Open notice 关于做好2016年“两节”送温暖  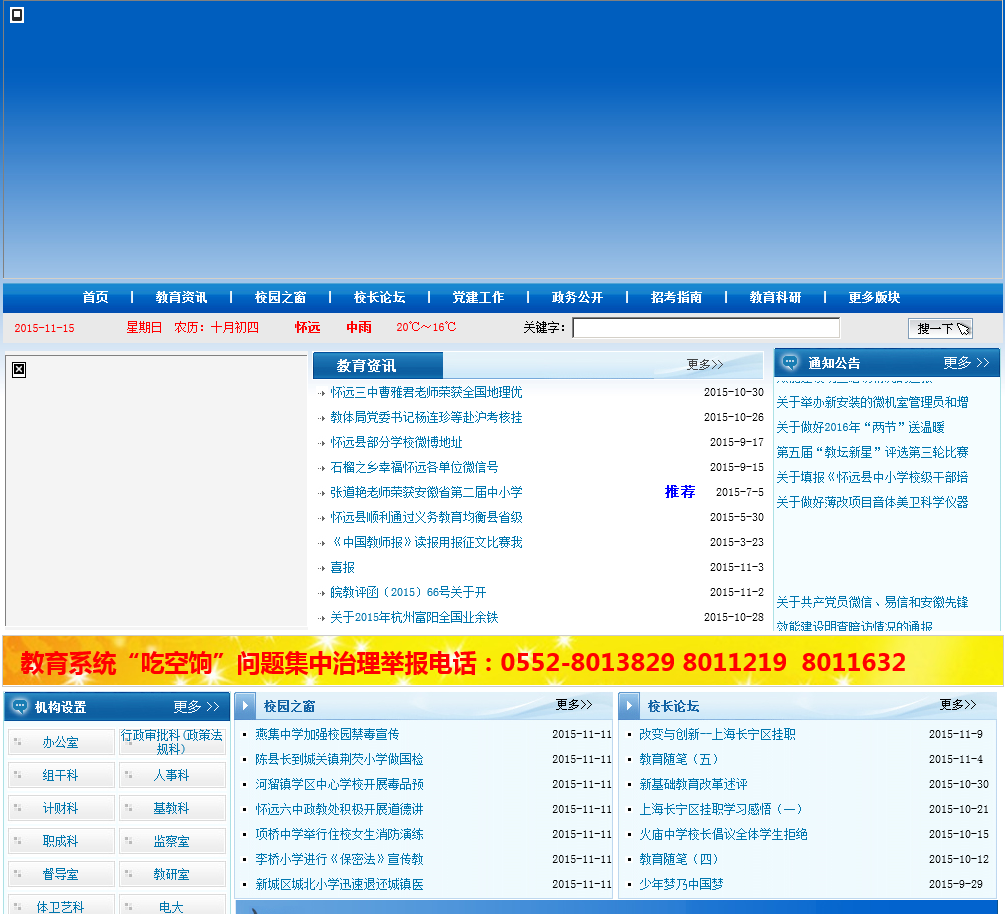(860, 428)
